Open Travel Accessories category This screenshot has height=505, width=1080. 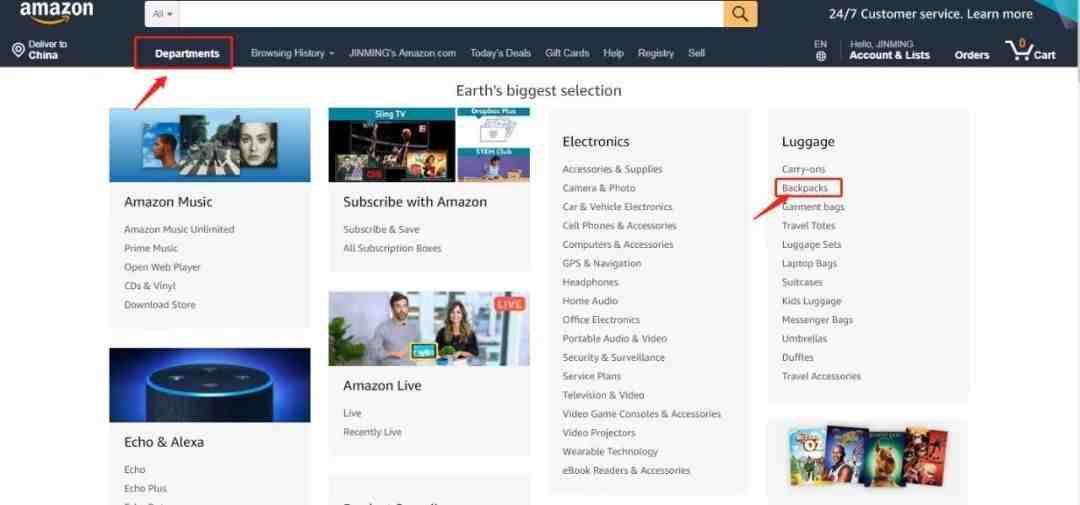pyautogui.click(x=821, y=376)
